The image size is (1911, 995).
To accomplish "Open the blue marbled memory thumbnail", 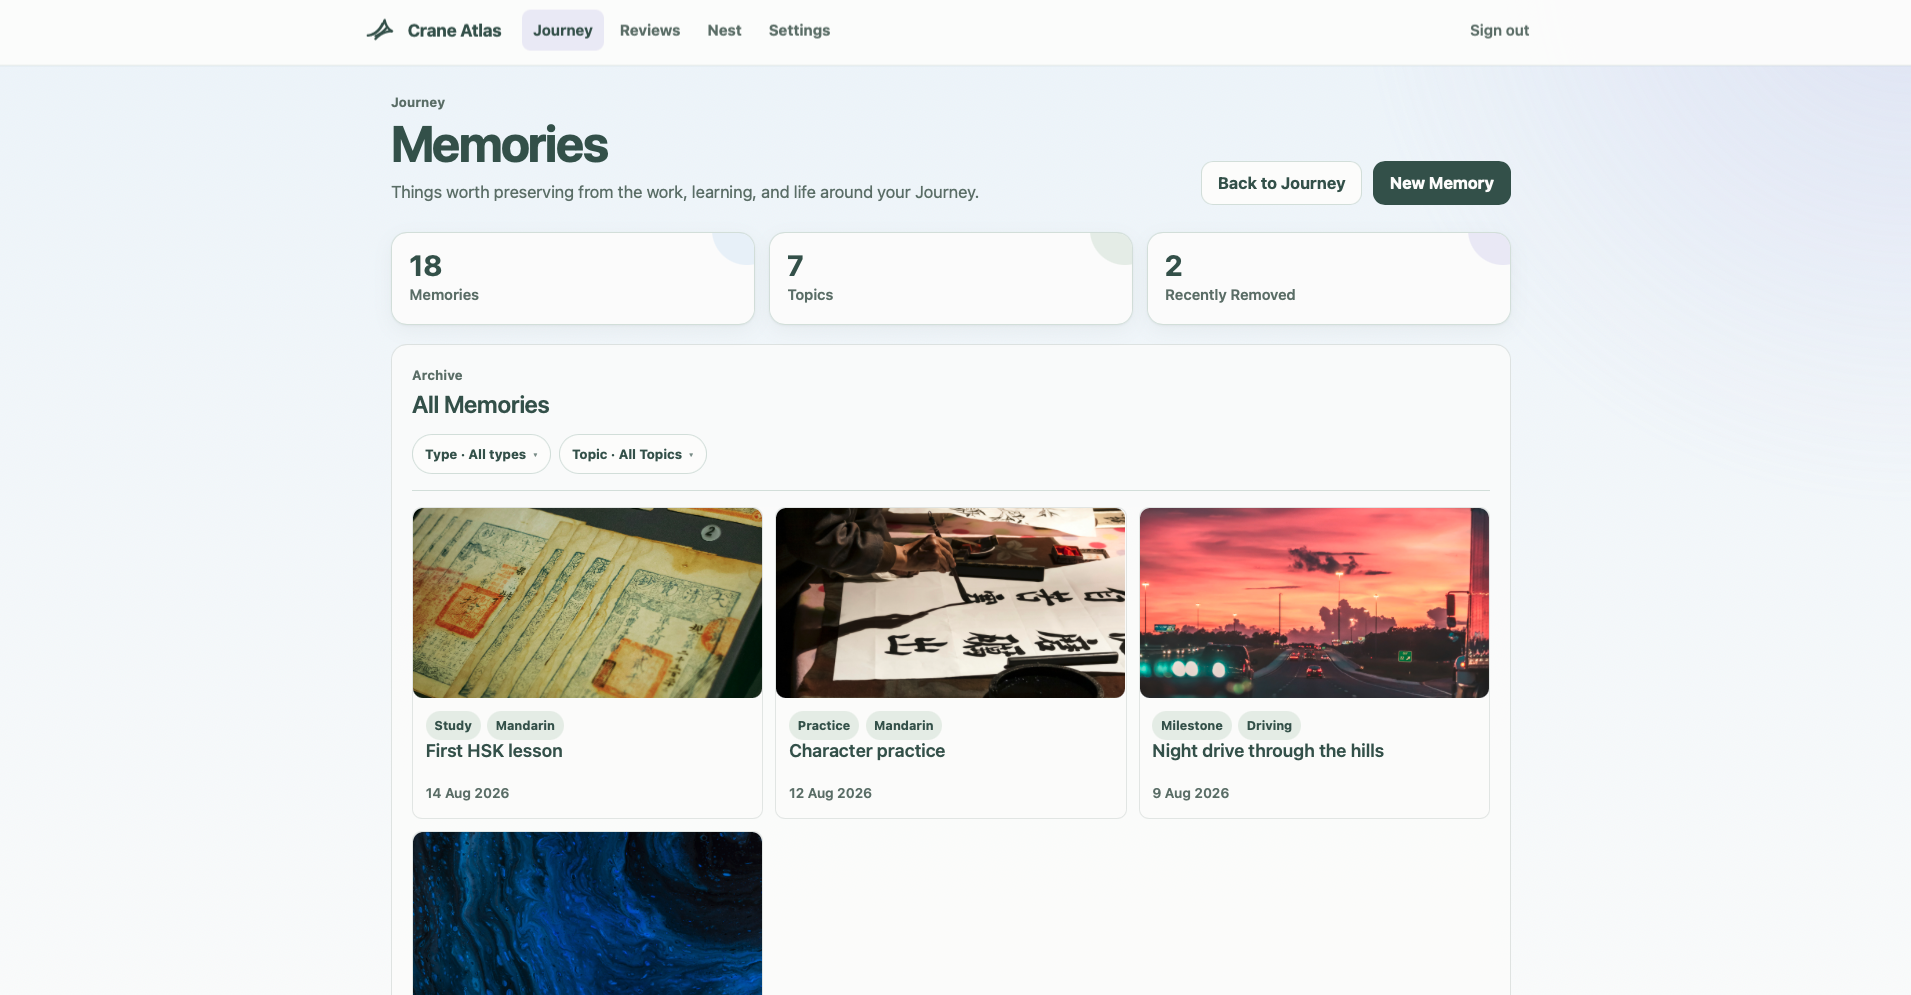I will click(x=588, y=913).
